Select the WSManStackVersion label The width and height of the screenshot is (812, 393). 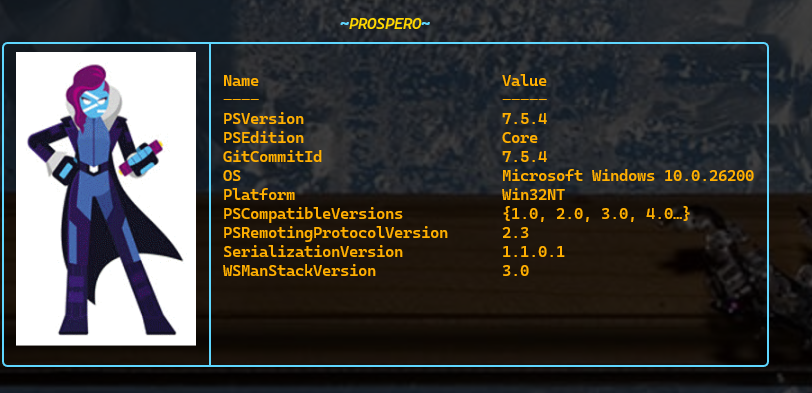coord(299,271)
